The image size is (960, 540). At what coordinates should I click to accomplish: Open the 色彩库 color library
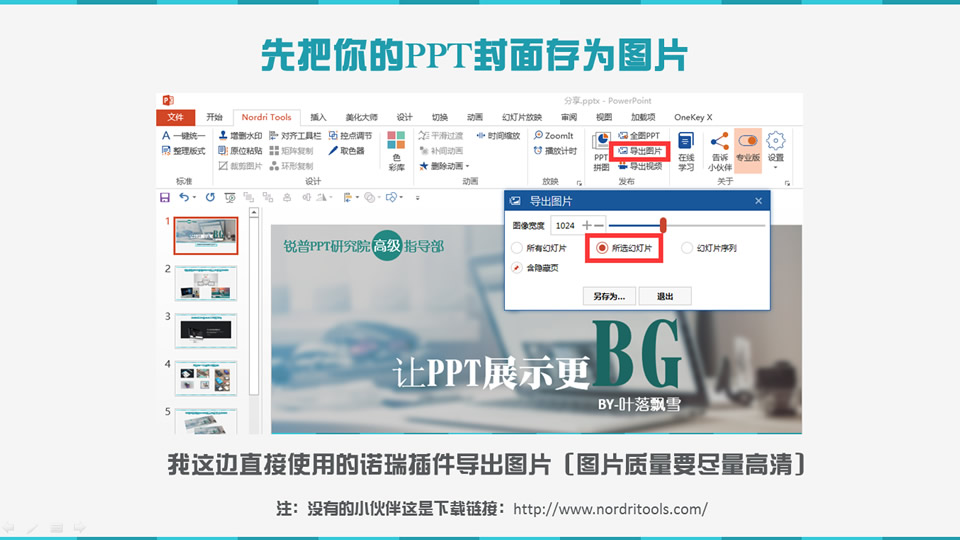397,150
